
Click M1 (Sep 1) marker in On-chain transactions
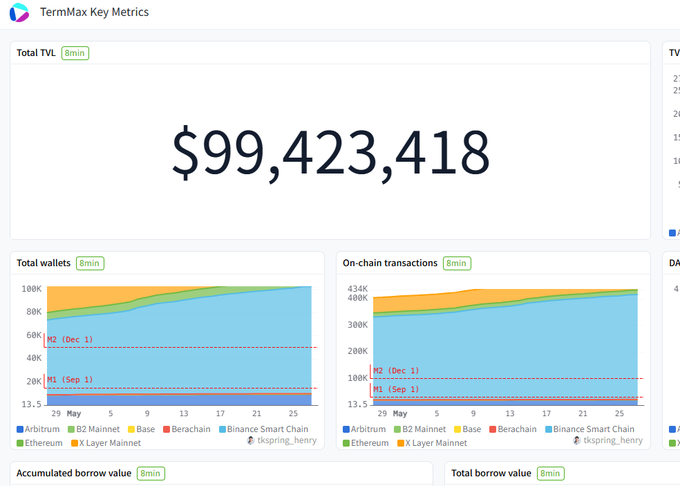[396, 389]
